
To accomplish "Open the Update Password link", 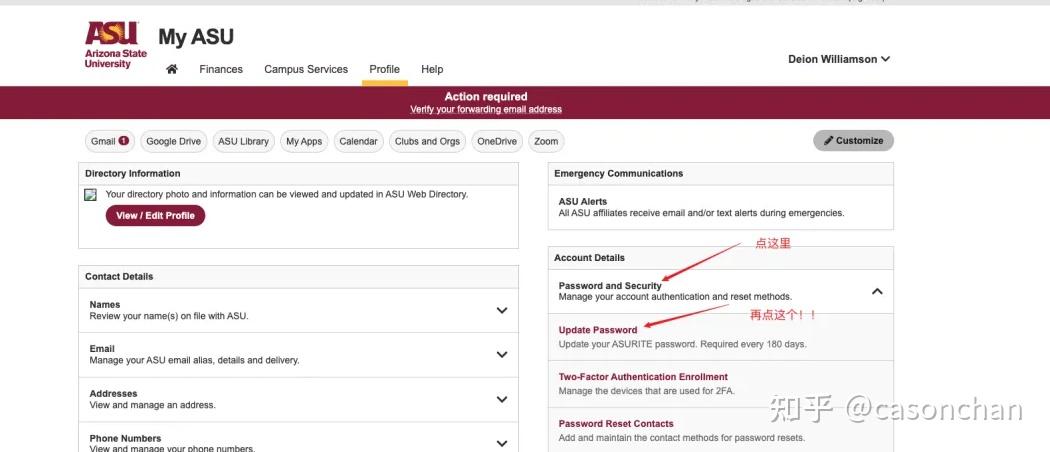I will (598, 330).
